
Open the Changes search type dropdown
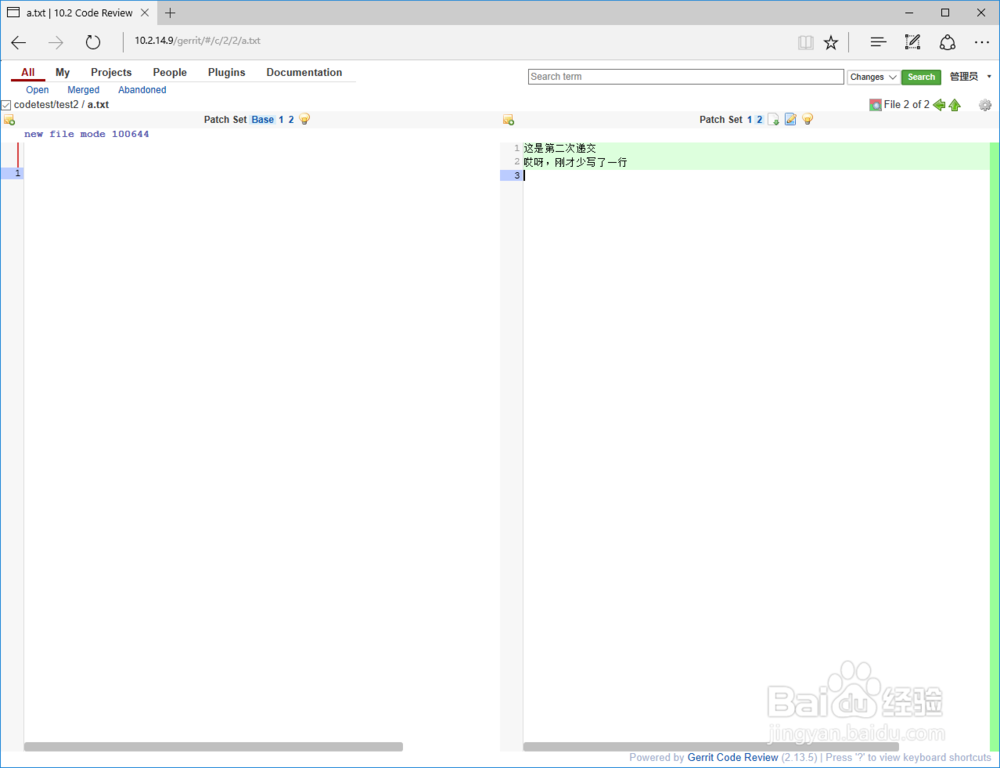[873, 77]
